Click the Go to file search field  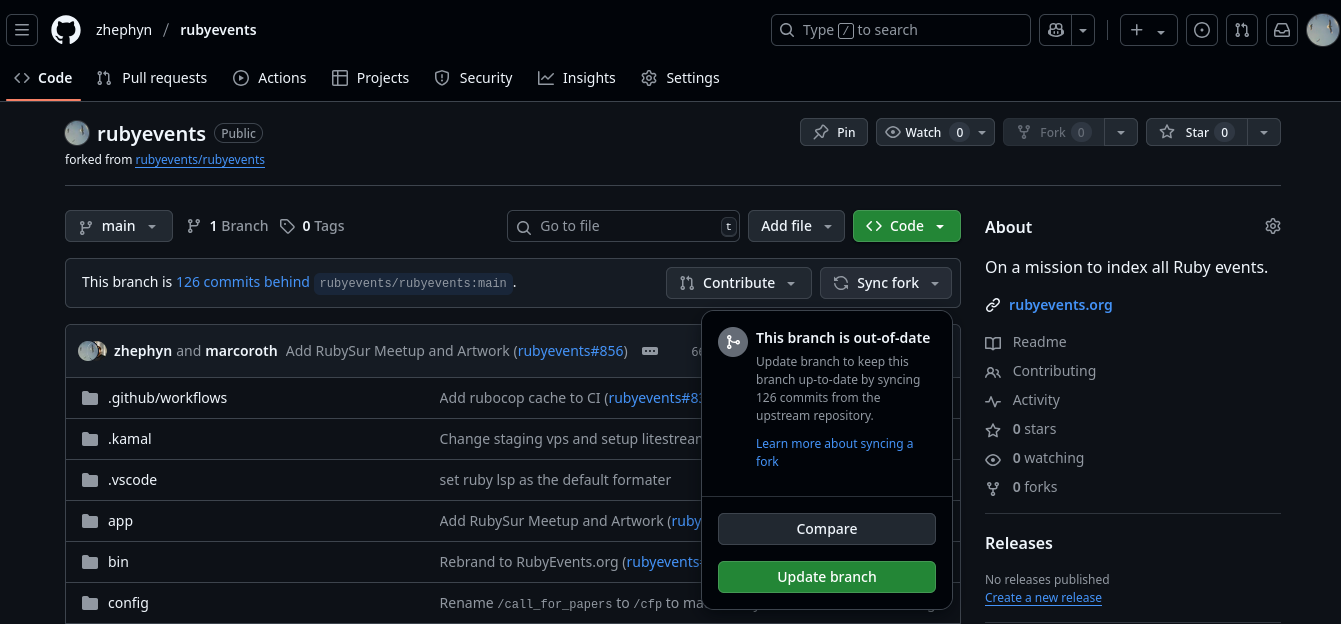coord(623,226)
